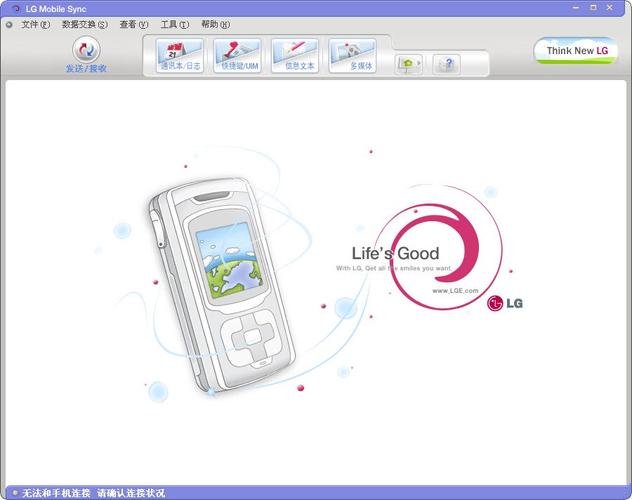Maximize the LG Mobile Sync window
632x500 pixels.
point(593,7)
